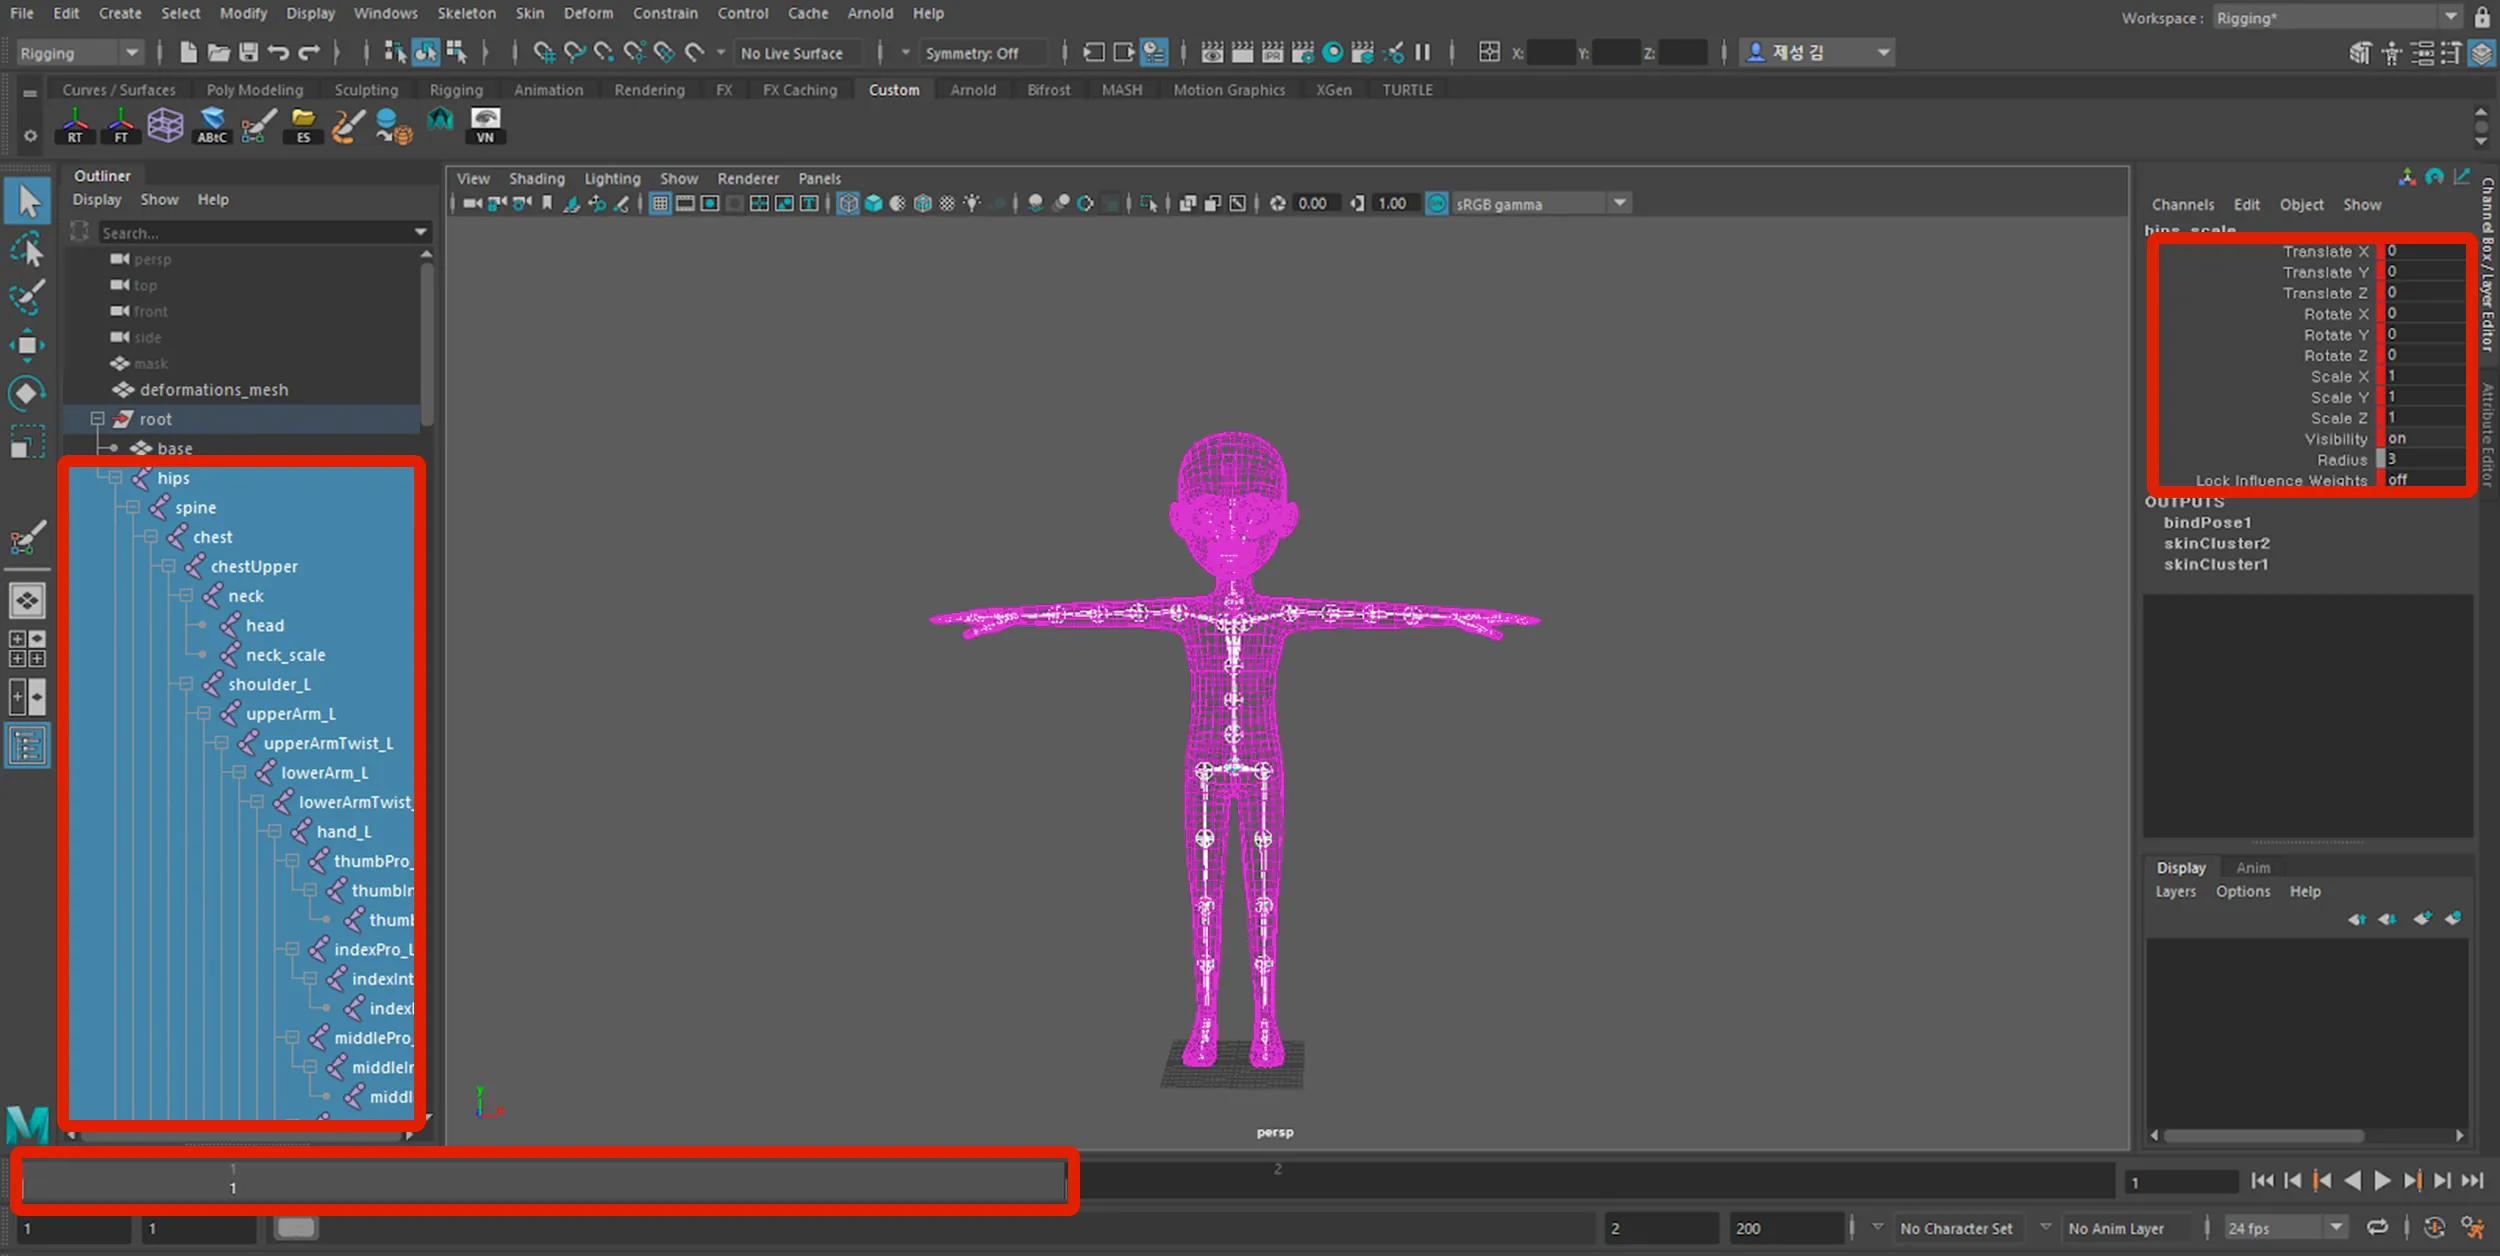
Task: Click the RT shelf icon
Action: pos(75,126)
